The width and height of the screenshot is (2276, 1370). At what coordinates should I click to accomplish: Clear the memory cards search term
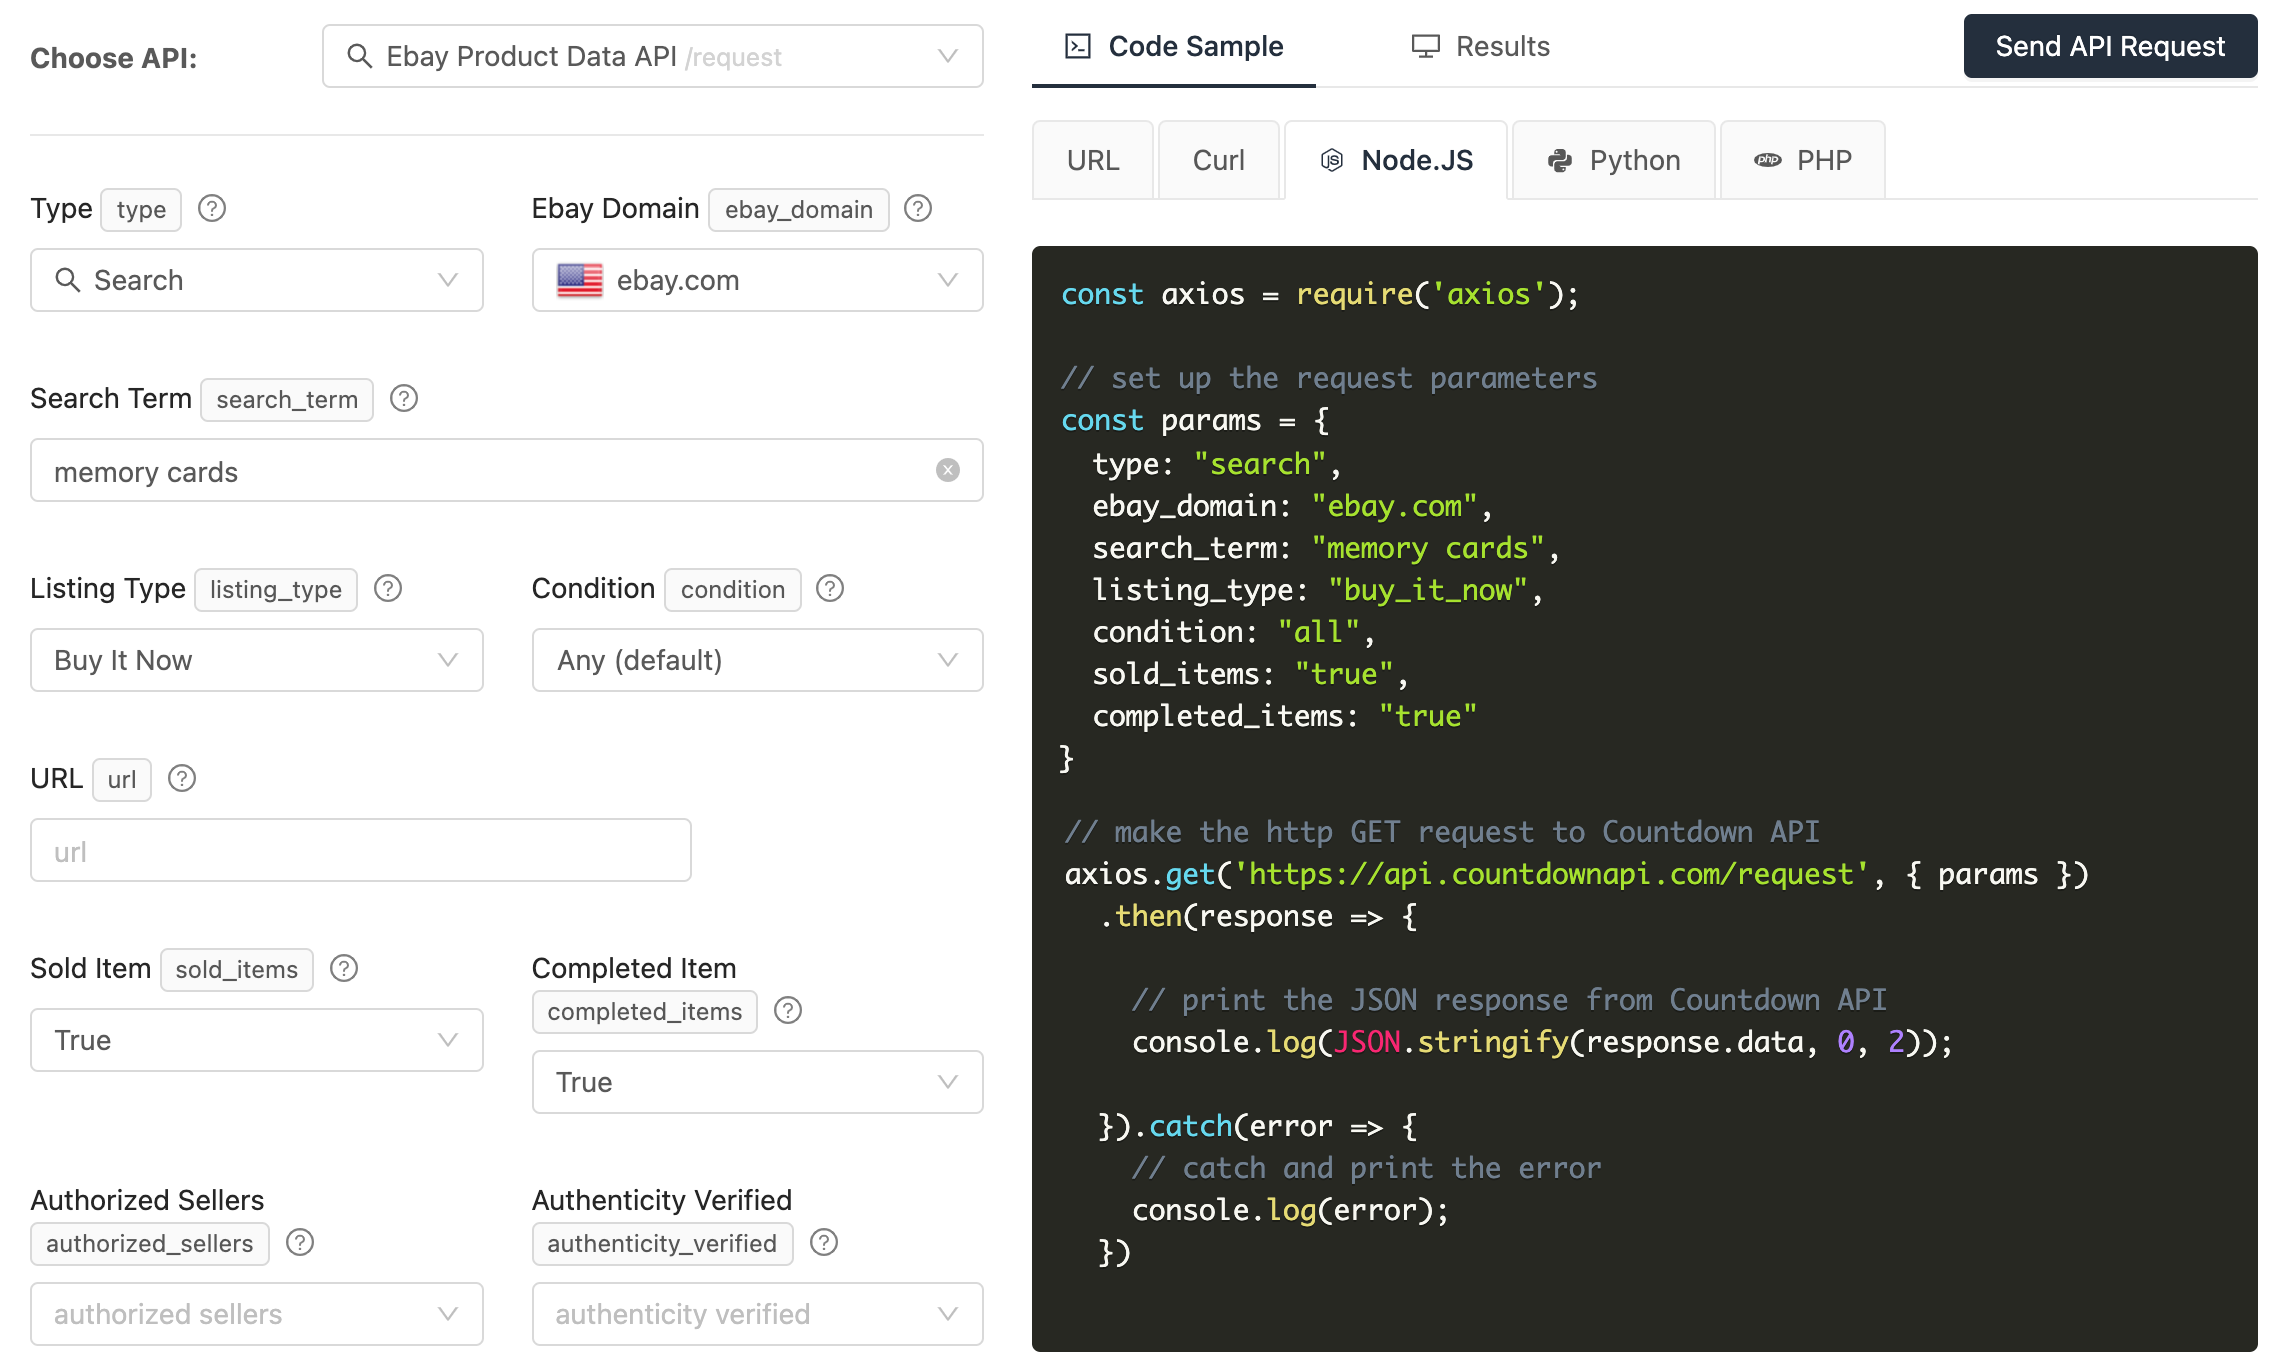click(x=947, y=470)
